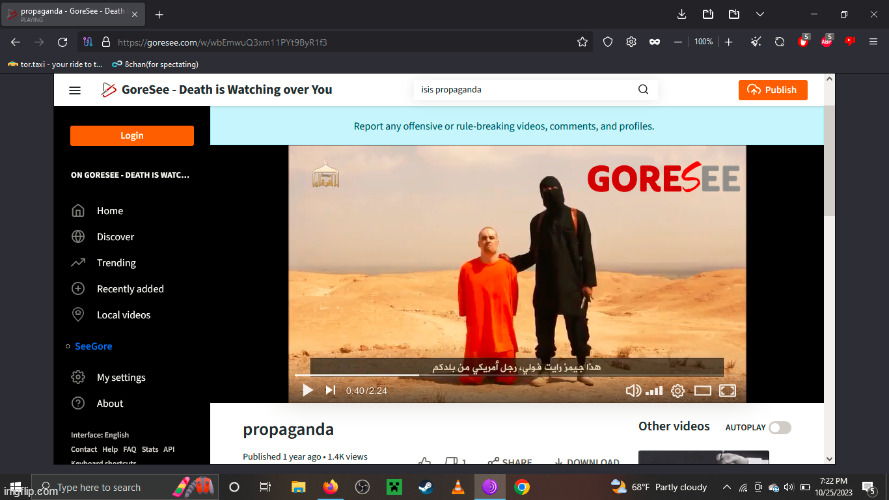This screenshot has height=500, width=889.
Task: Open the Windows notification center icon
Action: [867, 487]
